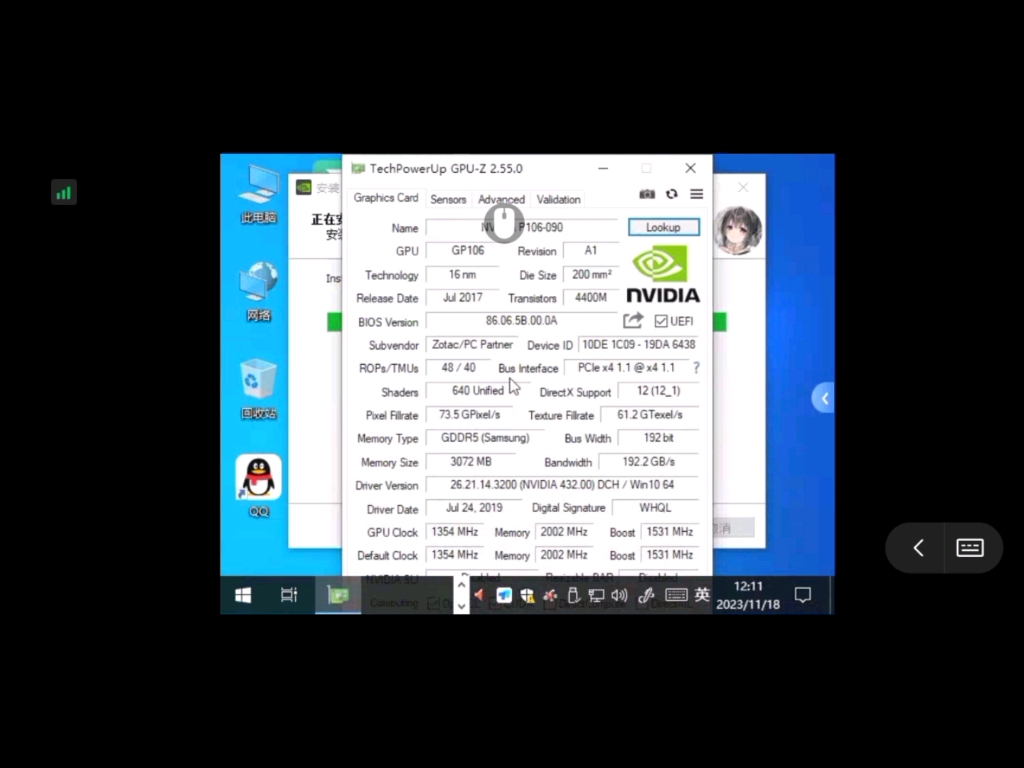Click the pen workspace tray icon
Image resolution: width=1024 pixels, height=768 pixels.
coord(646,595)
